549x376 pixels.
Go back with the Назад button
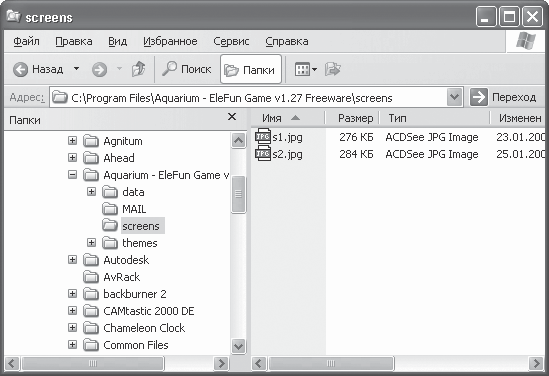point(38,69)
